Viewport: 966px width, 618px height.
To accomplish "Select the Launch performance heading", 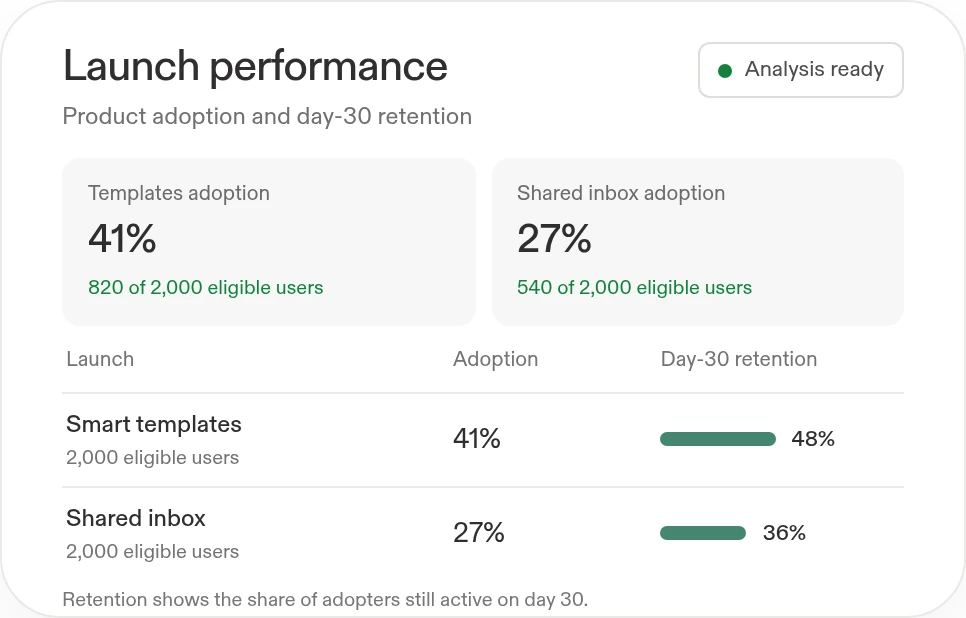I will 255,66.
